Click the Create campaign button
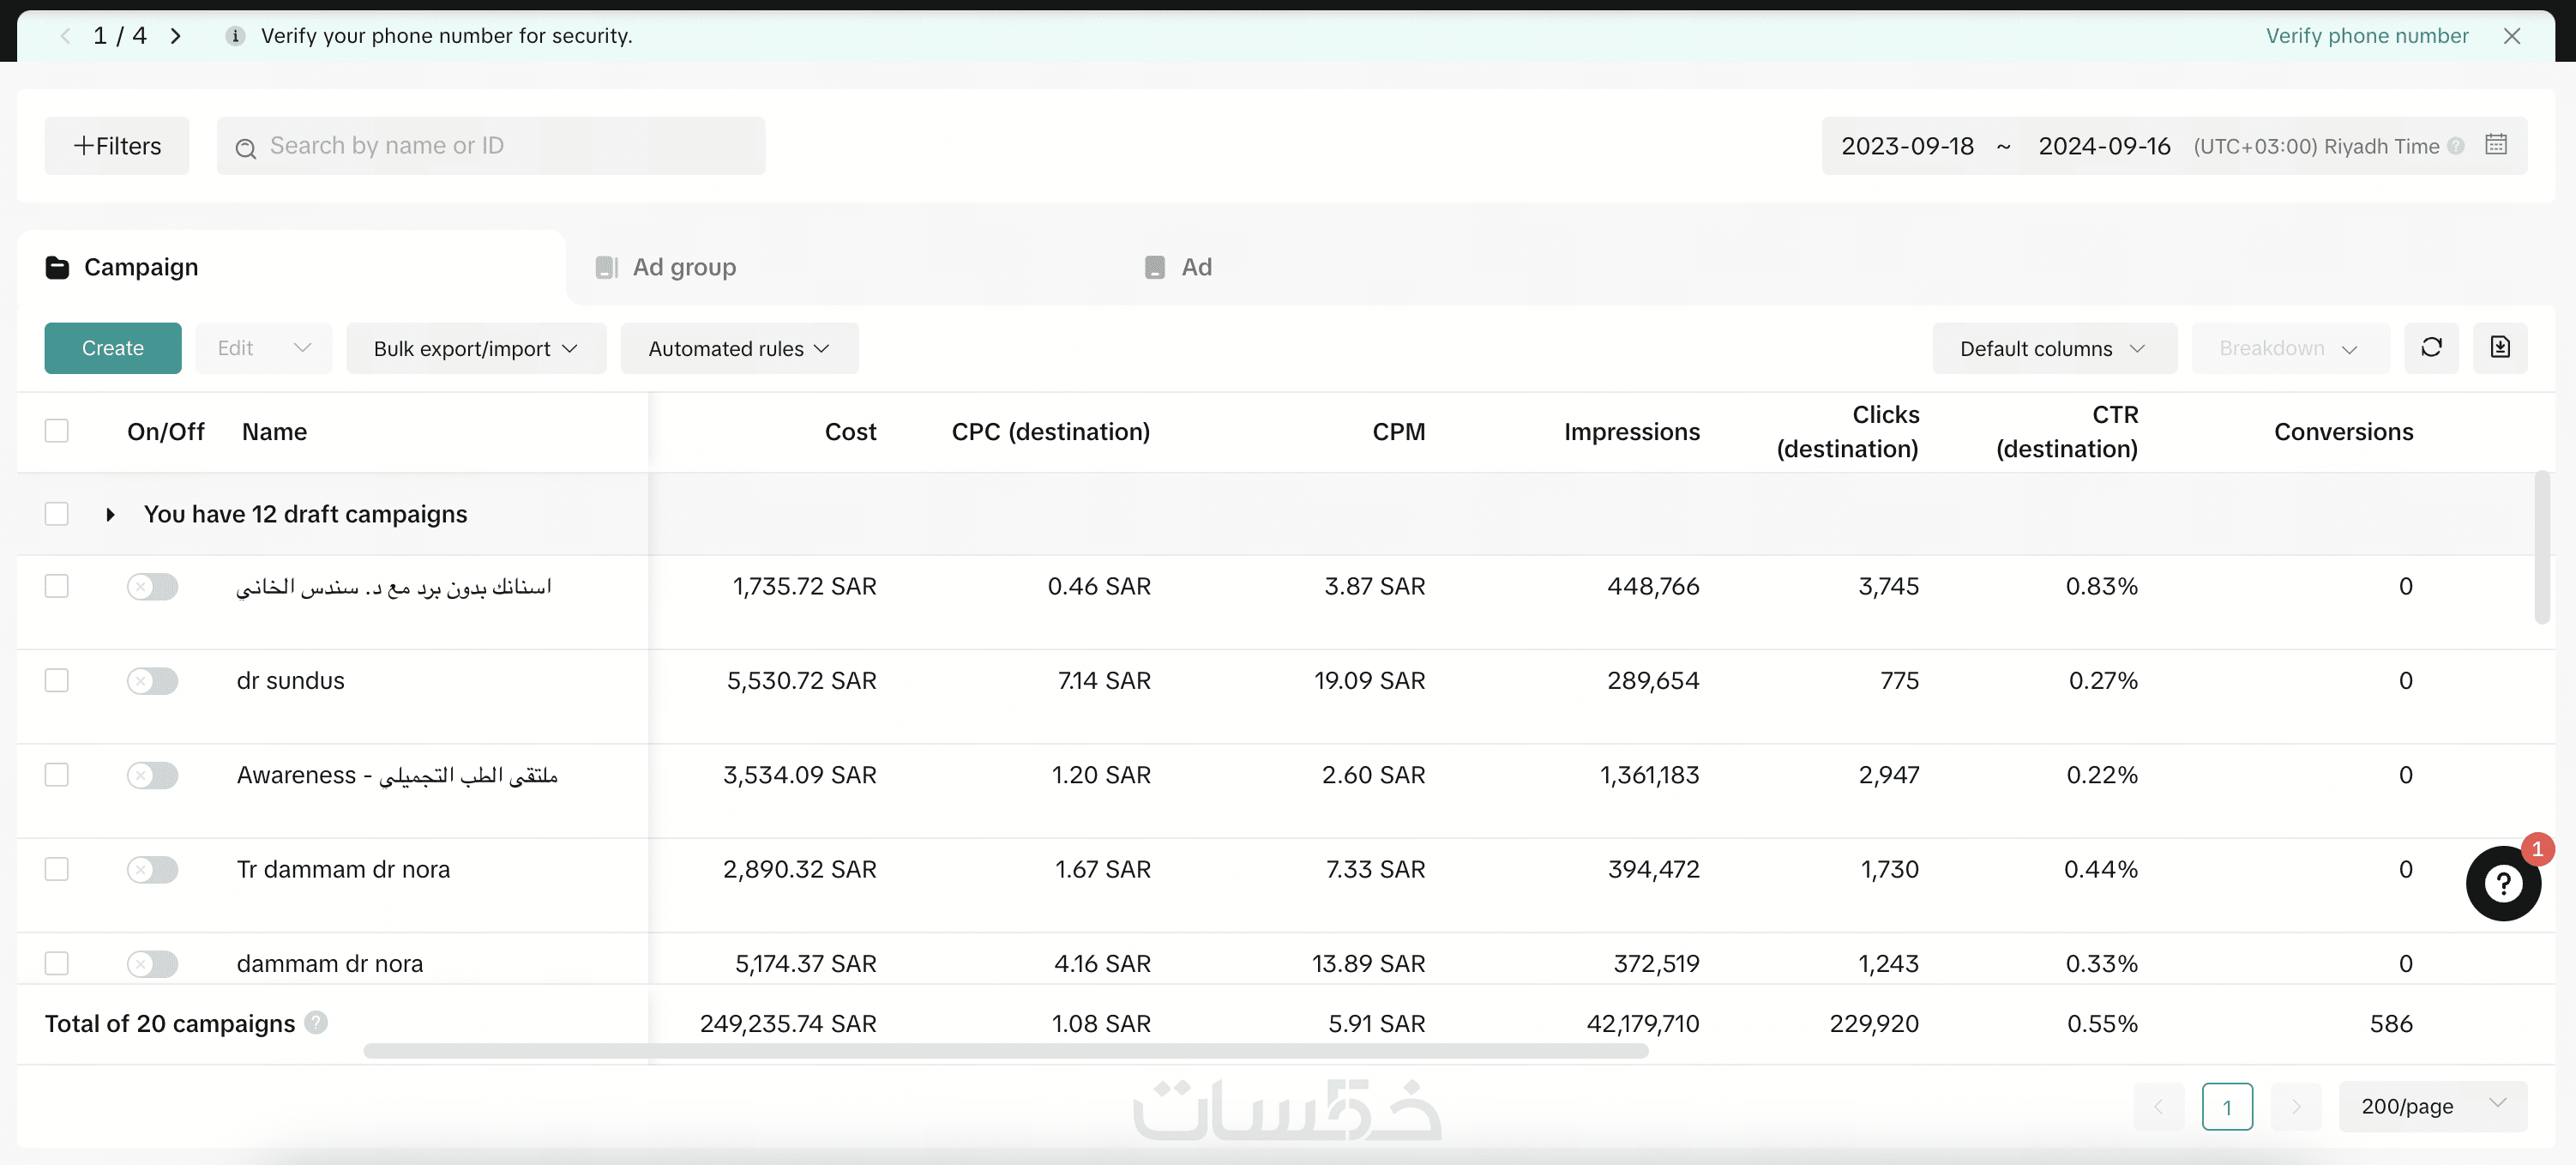Screen dimensions: 2576x1165 pos(112,348)
